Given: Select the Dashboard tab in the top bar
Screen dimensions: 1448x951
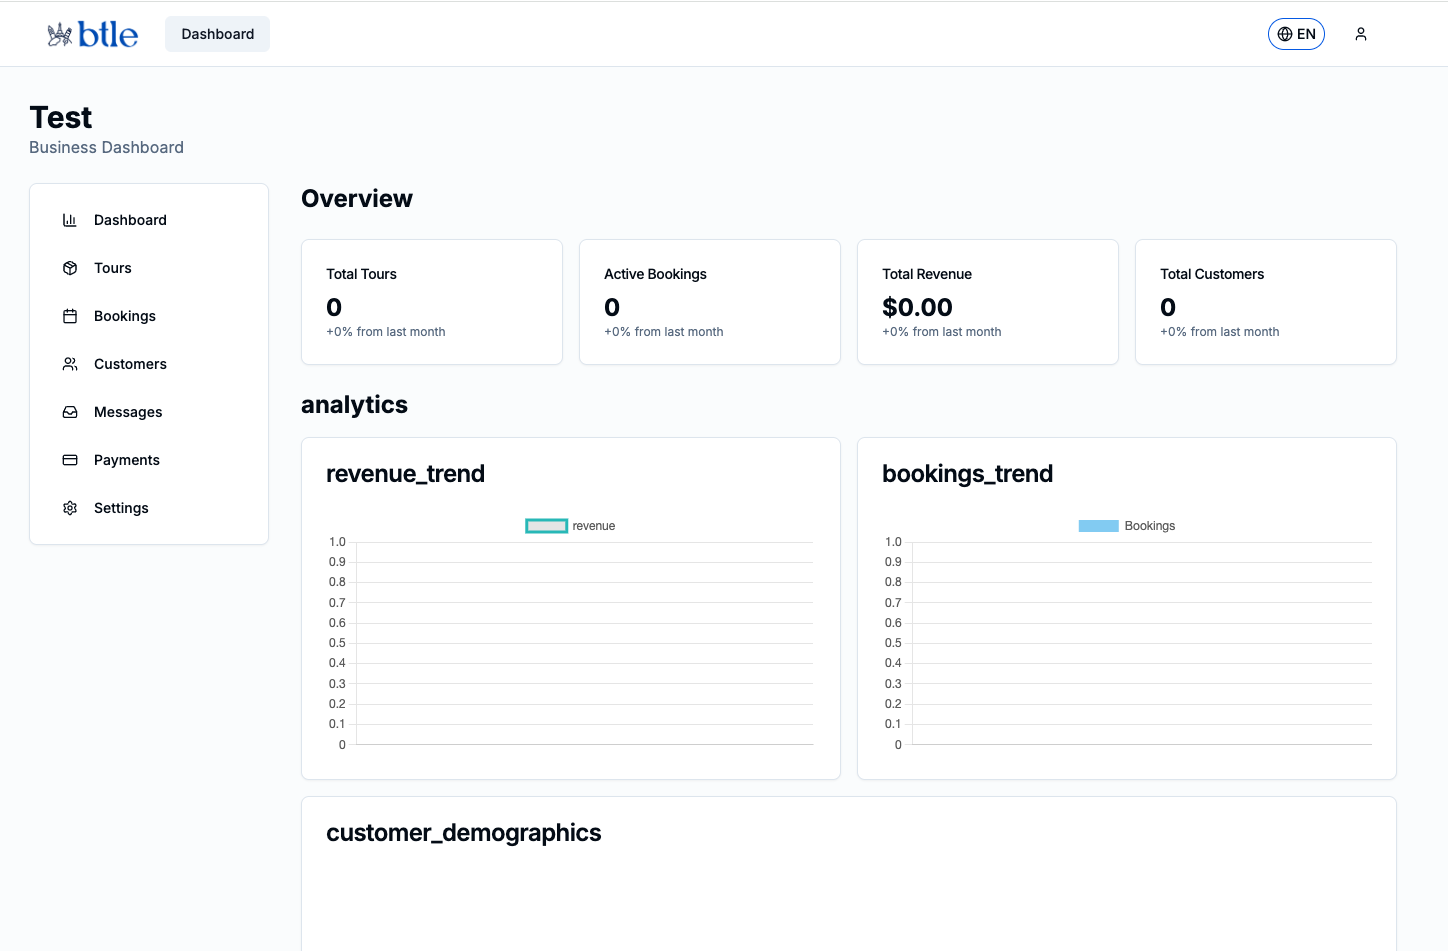Looking at the screenshot, I should tap(217, 33).
